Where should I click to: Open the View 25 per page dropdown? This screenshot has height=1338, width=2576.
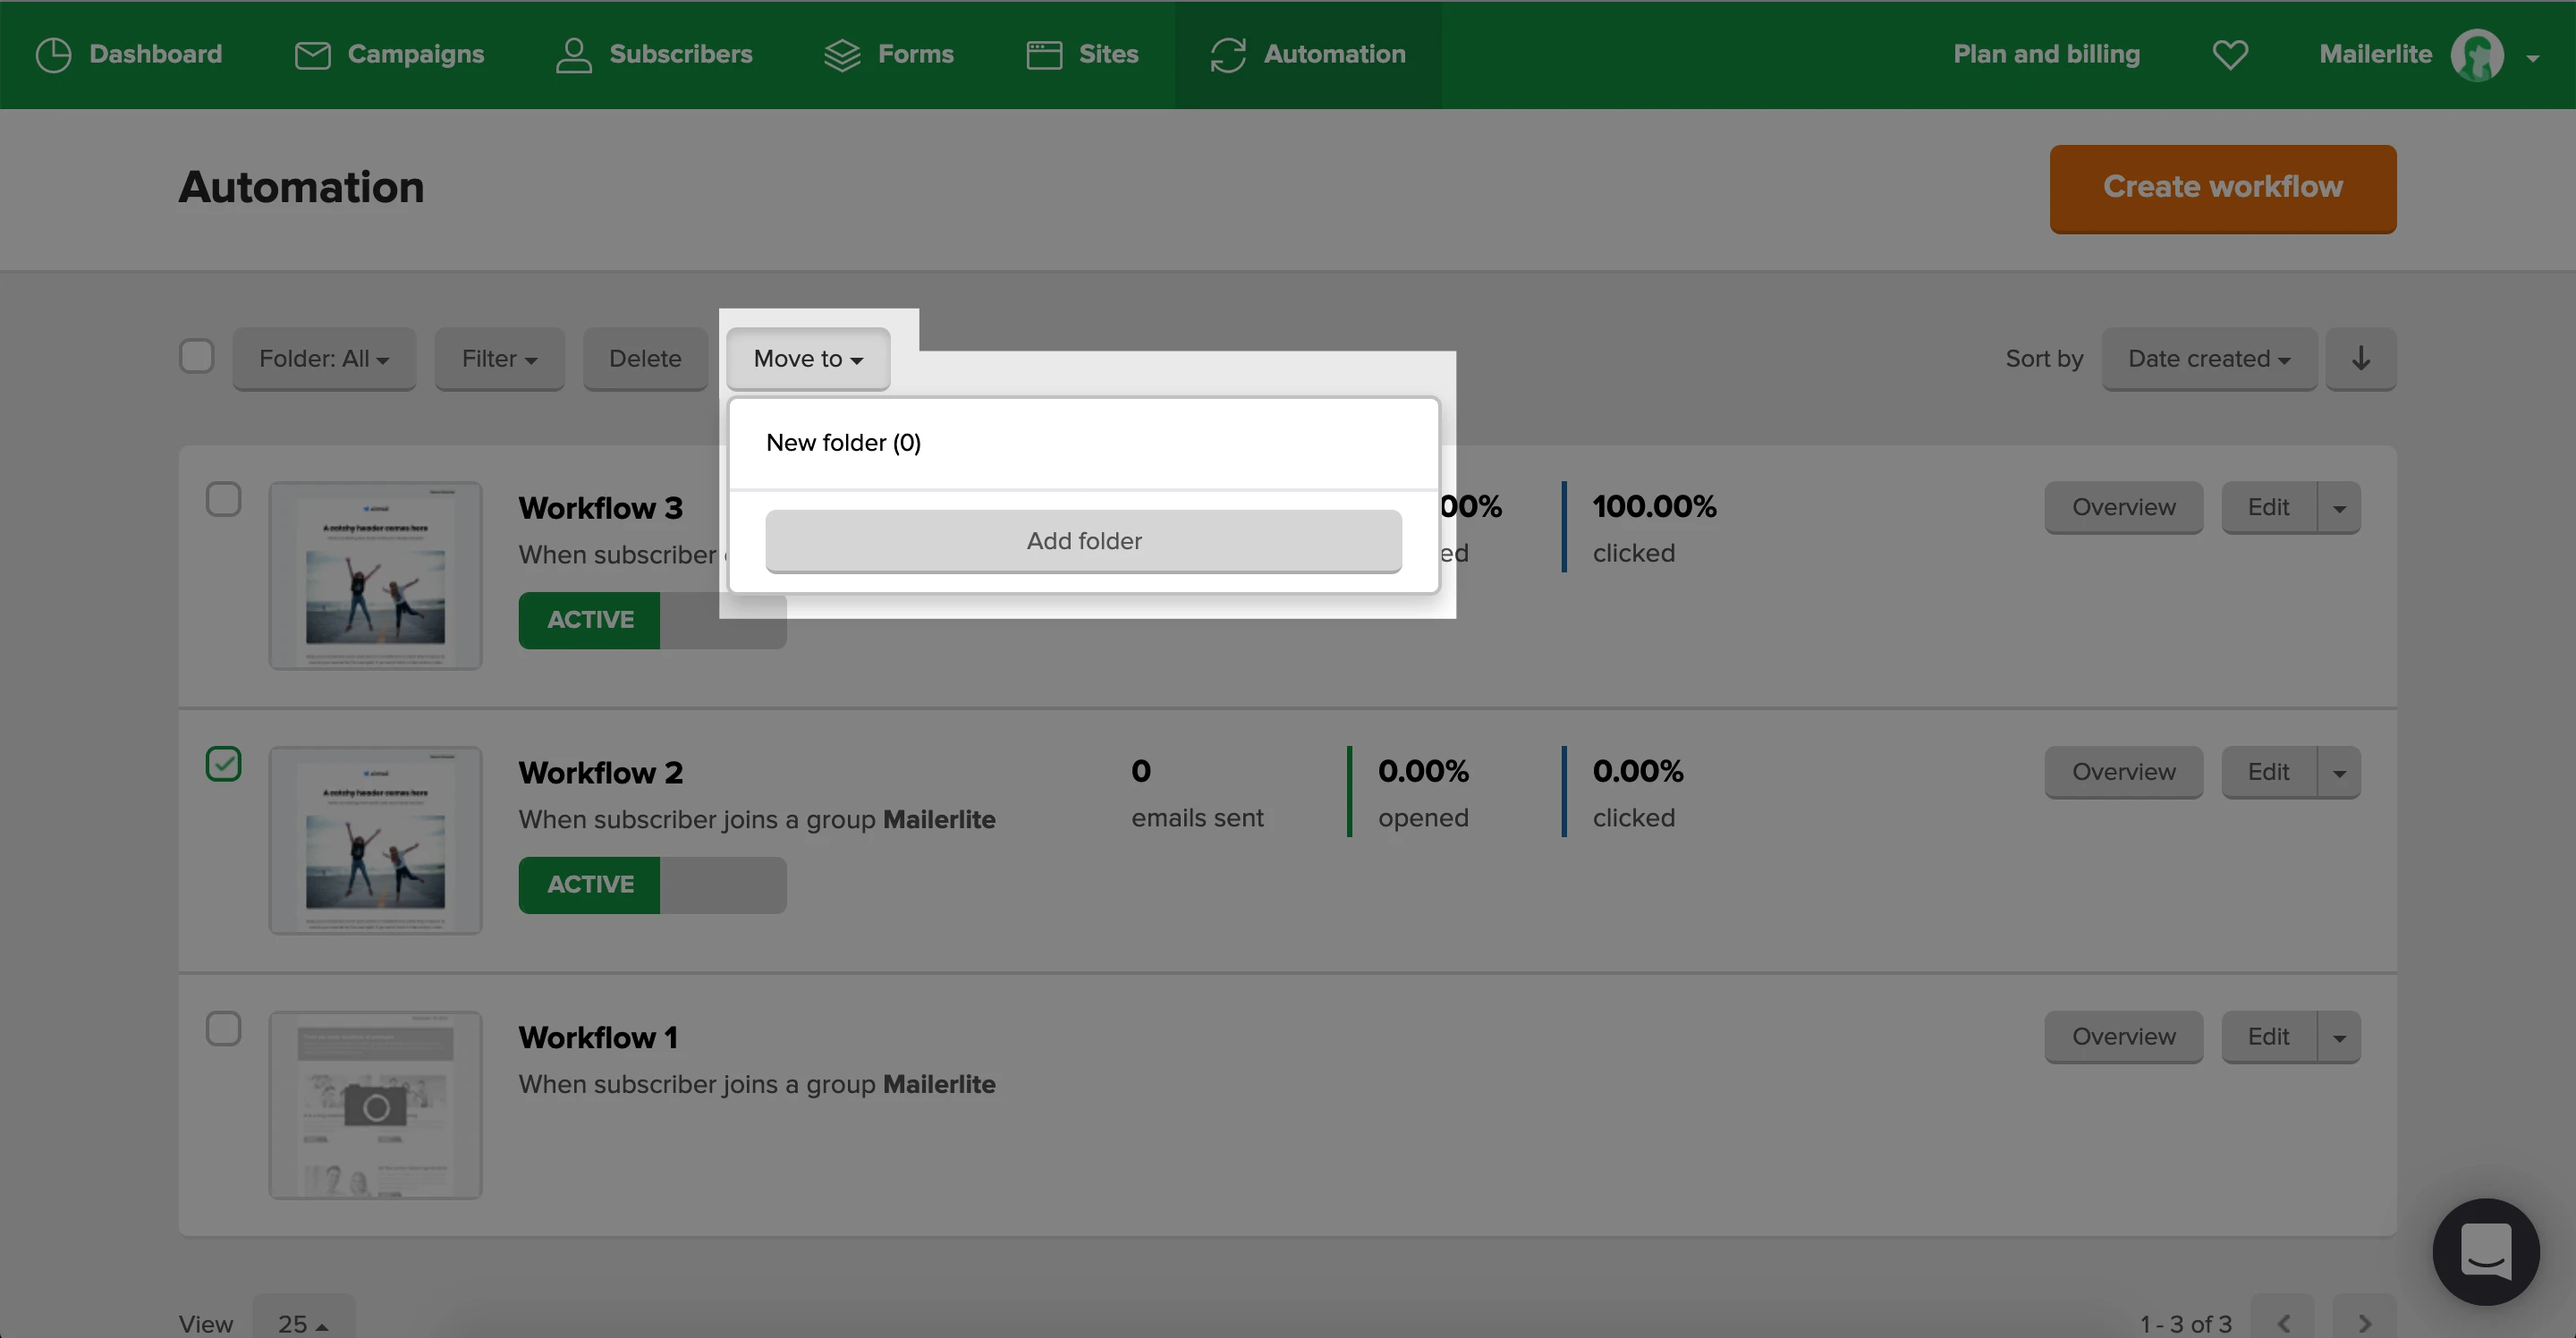[303, 1322]
